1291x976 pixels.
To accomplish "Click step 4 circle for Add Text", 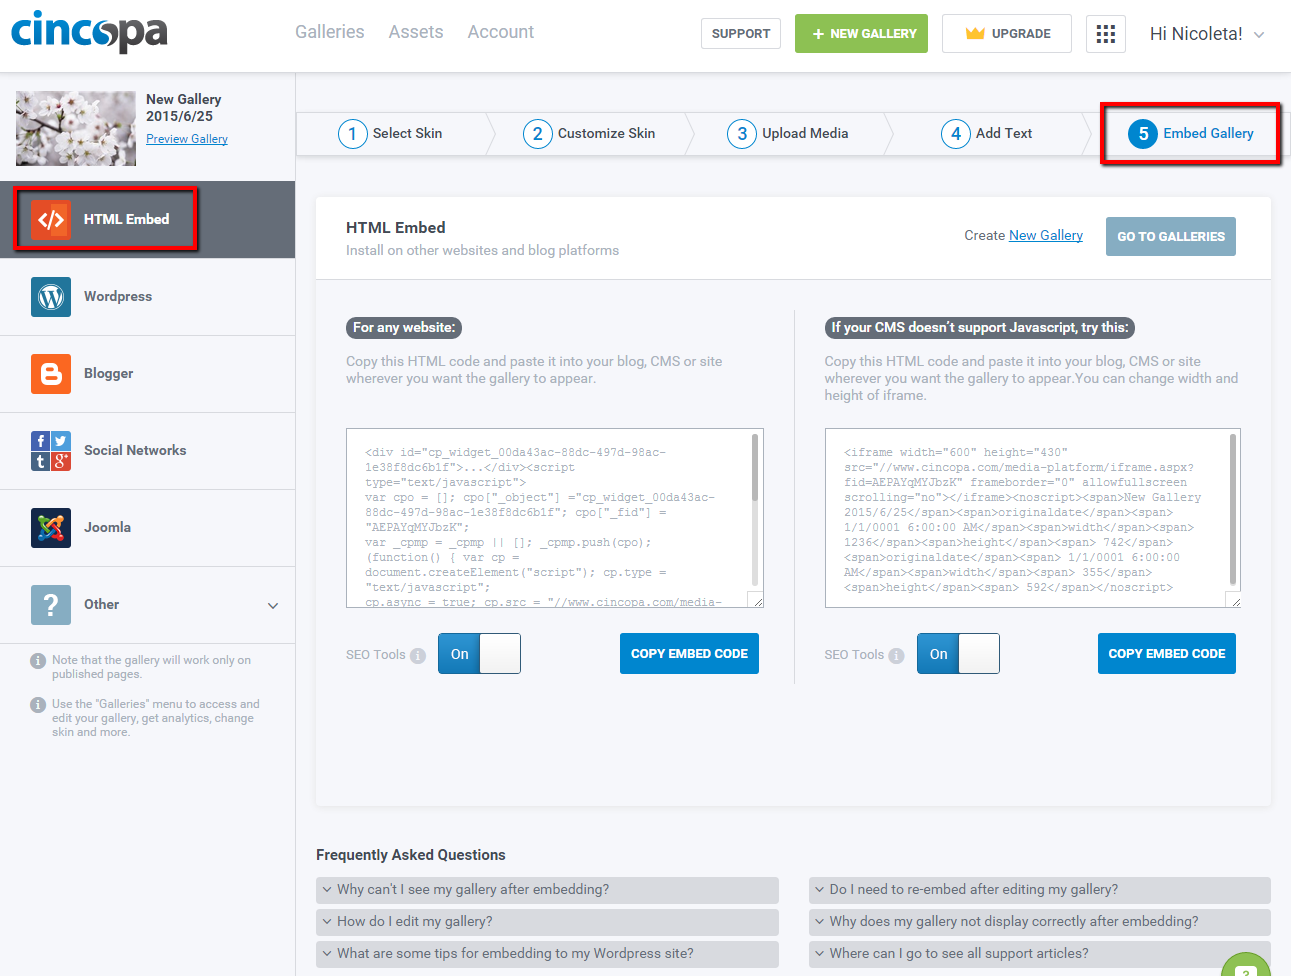I will (x=956, y=134).
